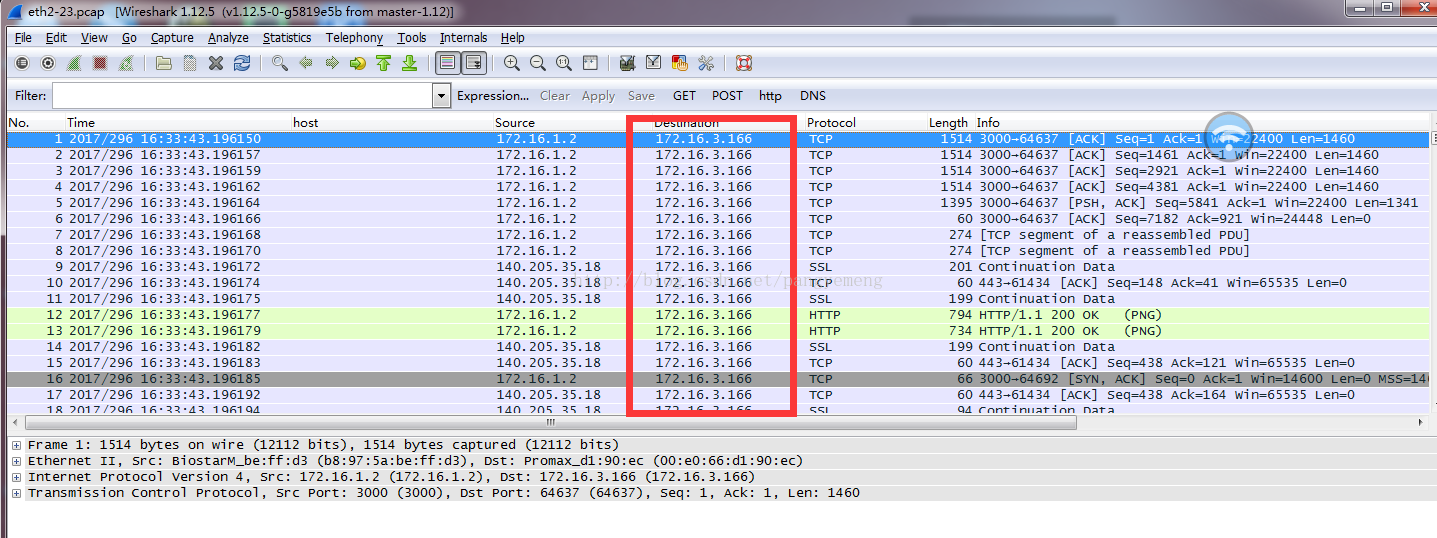The width and height of the screenshot is (1437, 538).
Task: Toggle packet list colorize button
Action: point(447,63)
